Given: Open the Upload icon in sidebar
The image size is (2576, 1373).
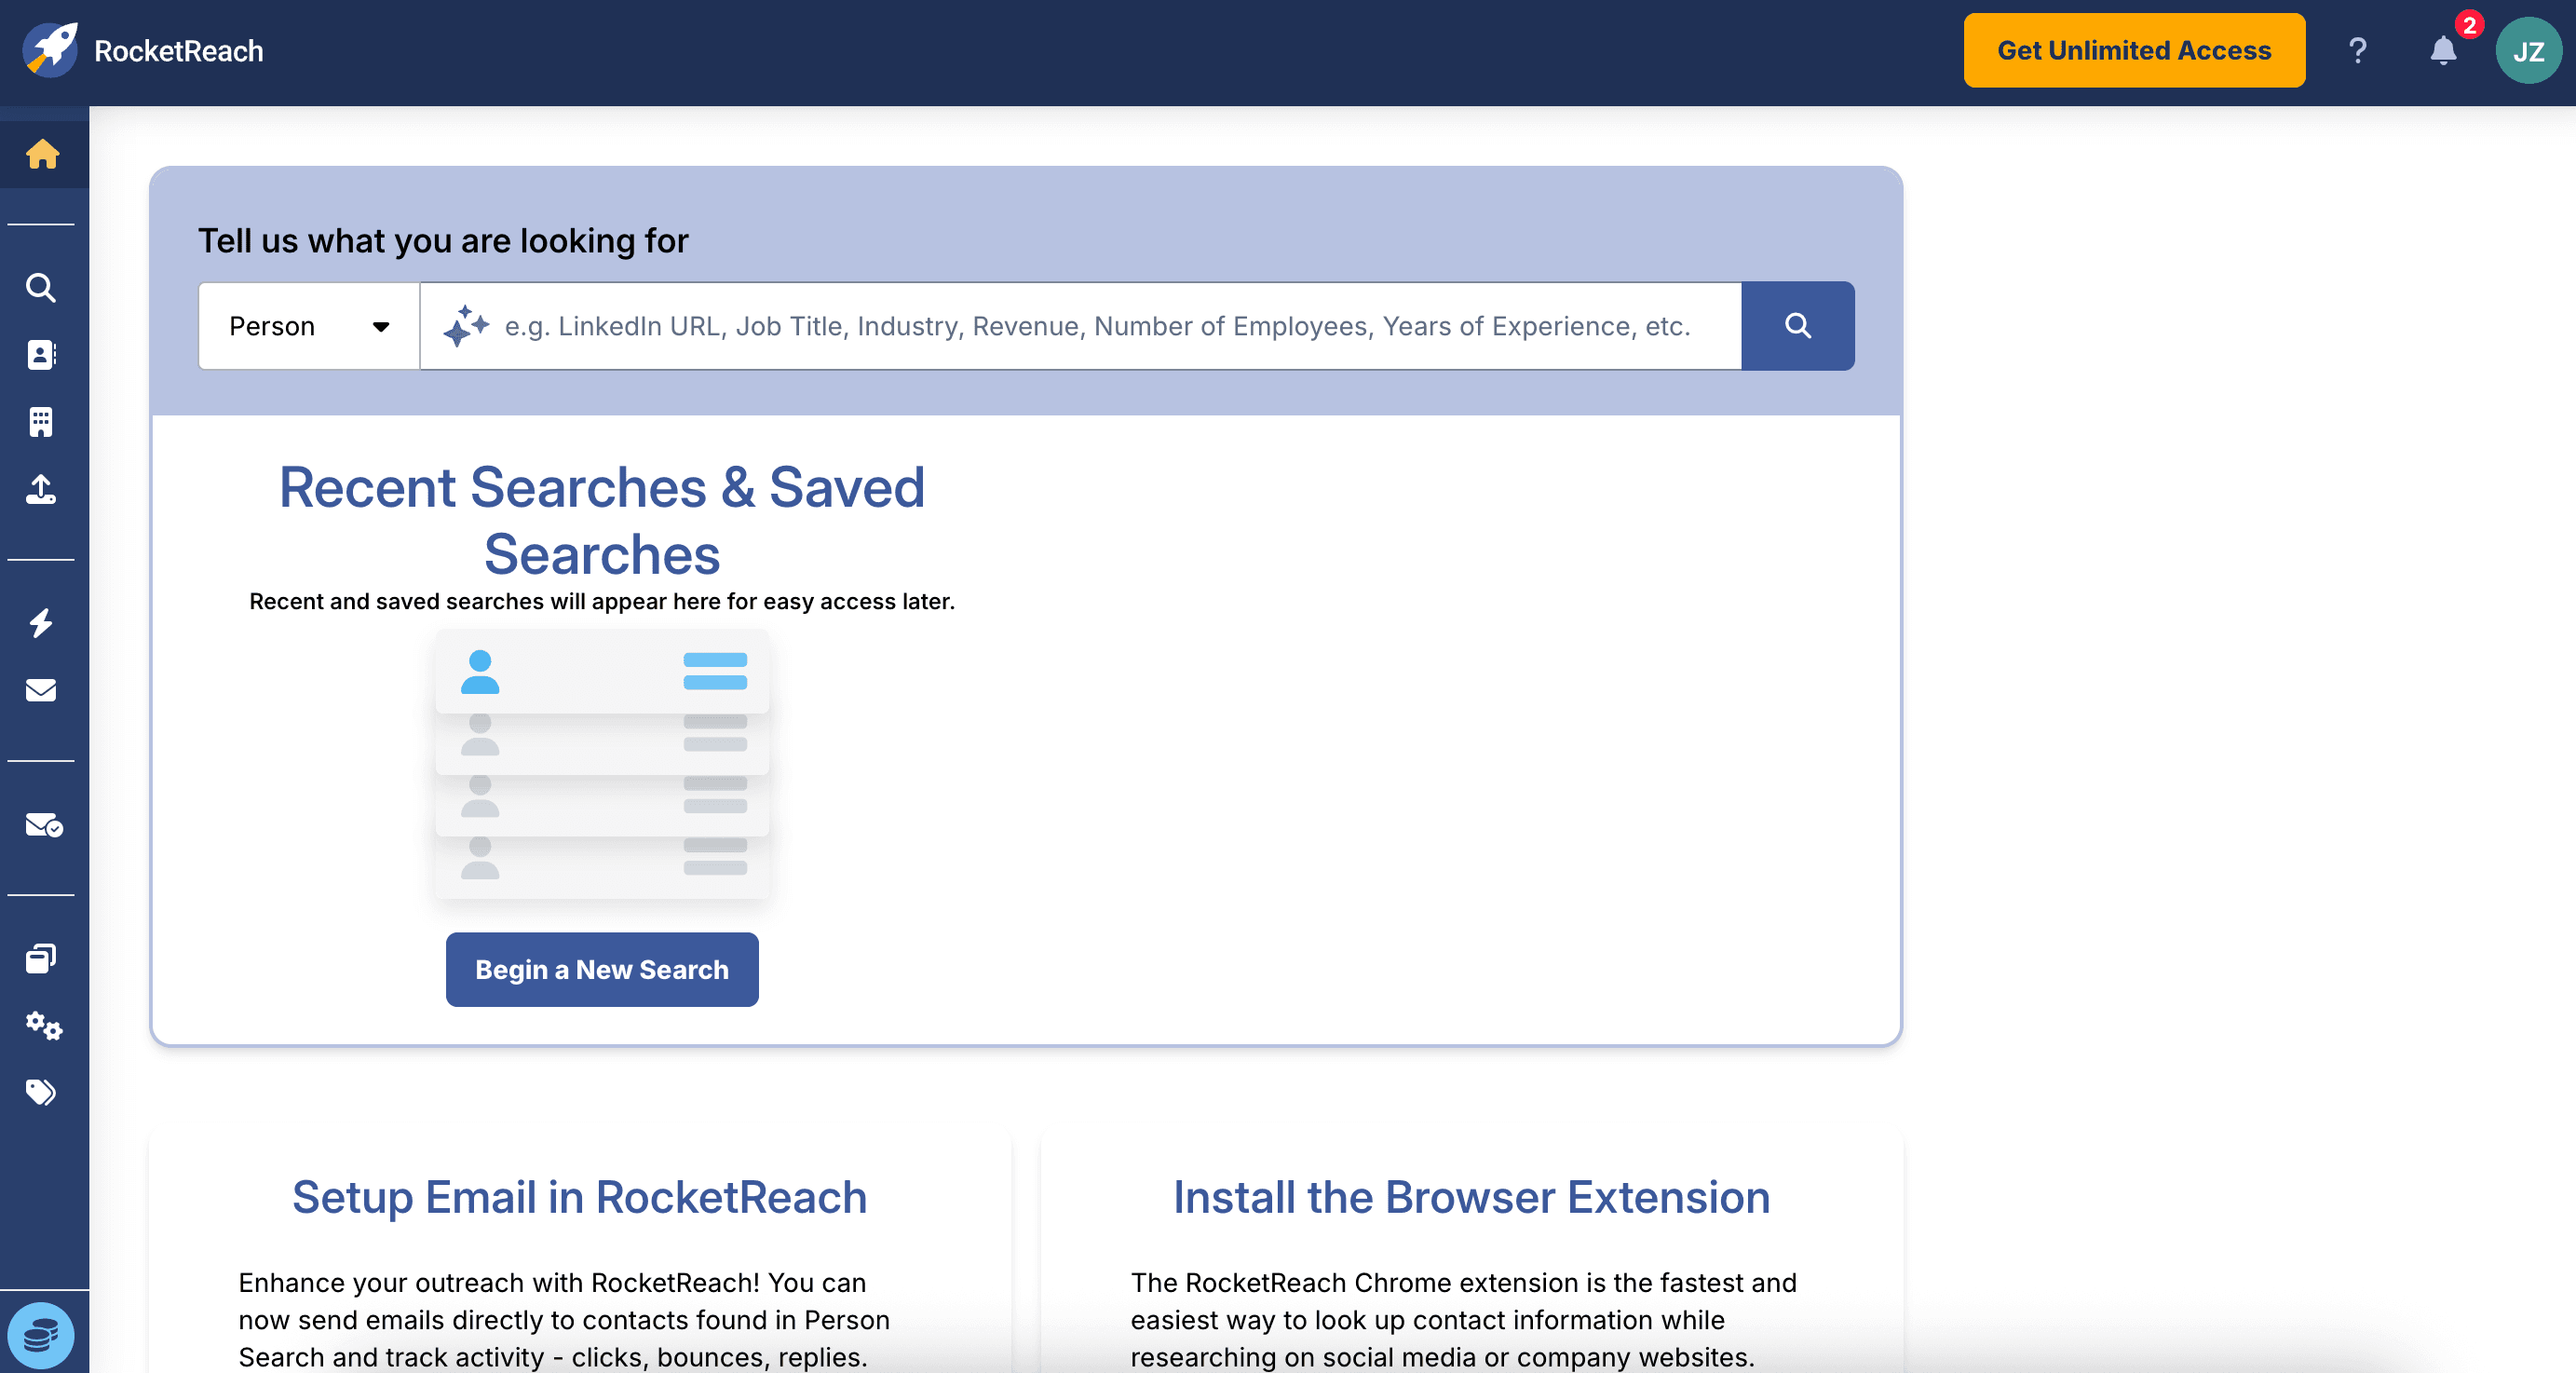Looking at the screenshot, I should pyautogui.click(x=41, y=489).
